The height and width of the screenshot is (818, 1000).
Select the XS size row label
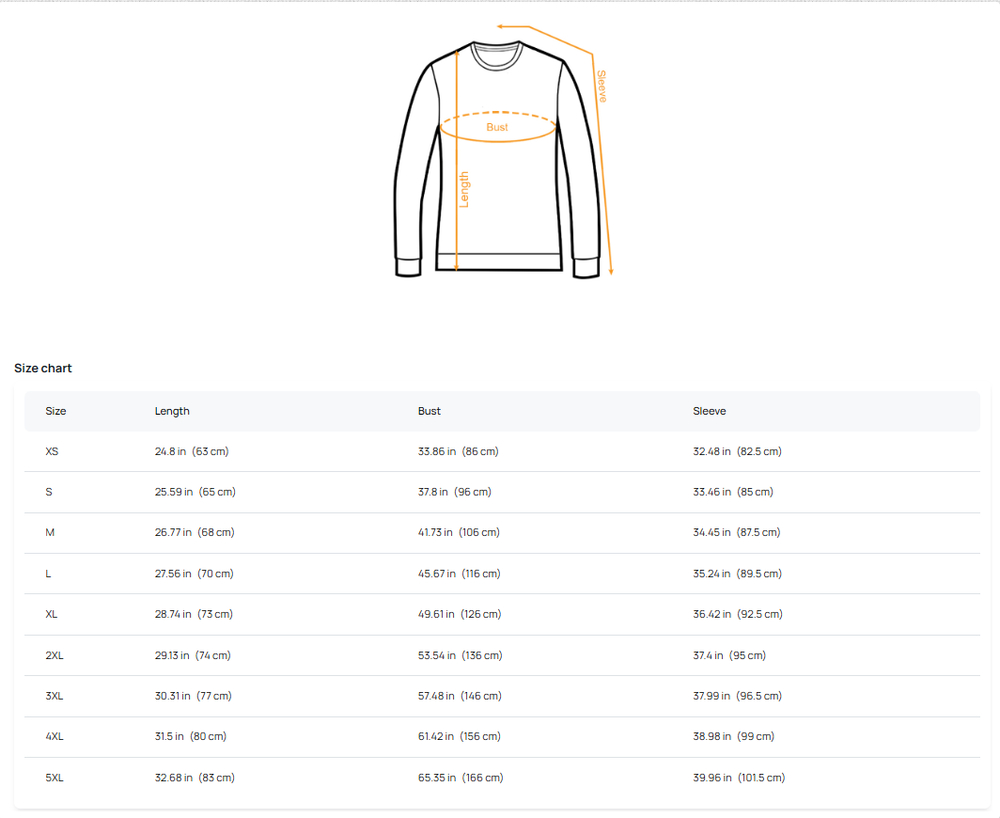click(x=52, y=452)
